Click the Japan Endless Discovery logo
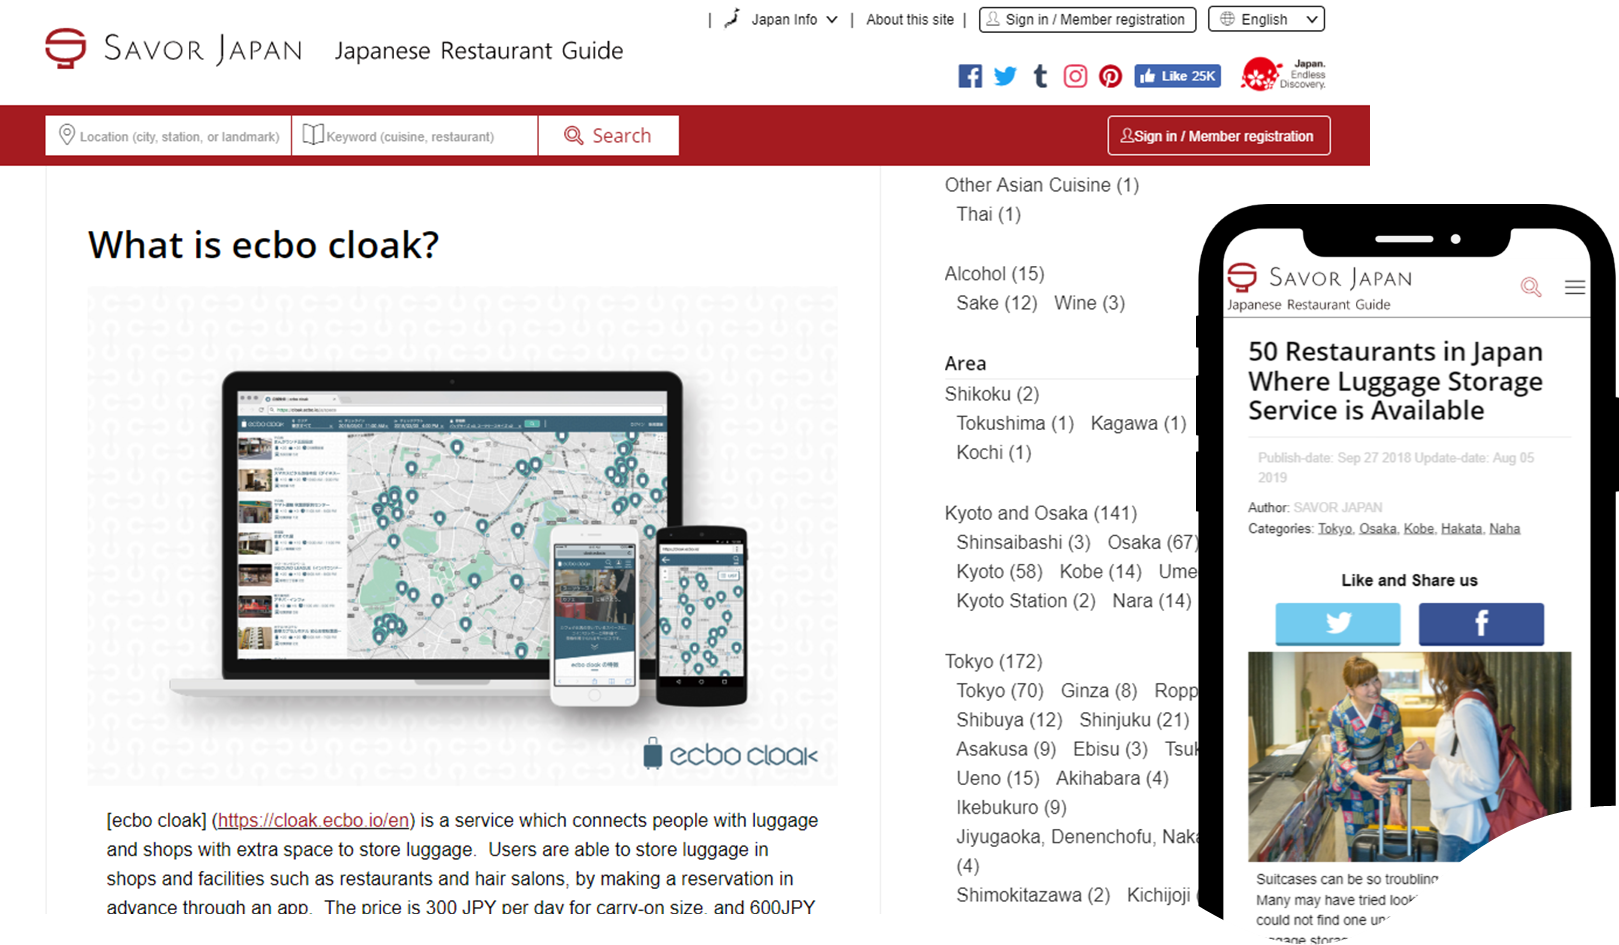Image resolution: width=1619 pixels, height=945 pixels. 1283,74
